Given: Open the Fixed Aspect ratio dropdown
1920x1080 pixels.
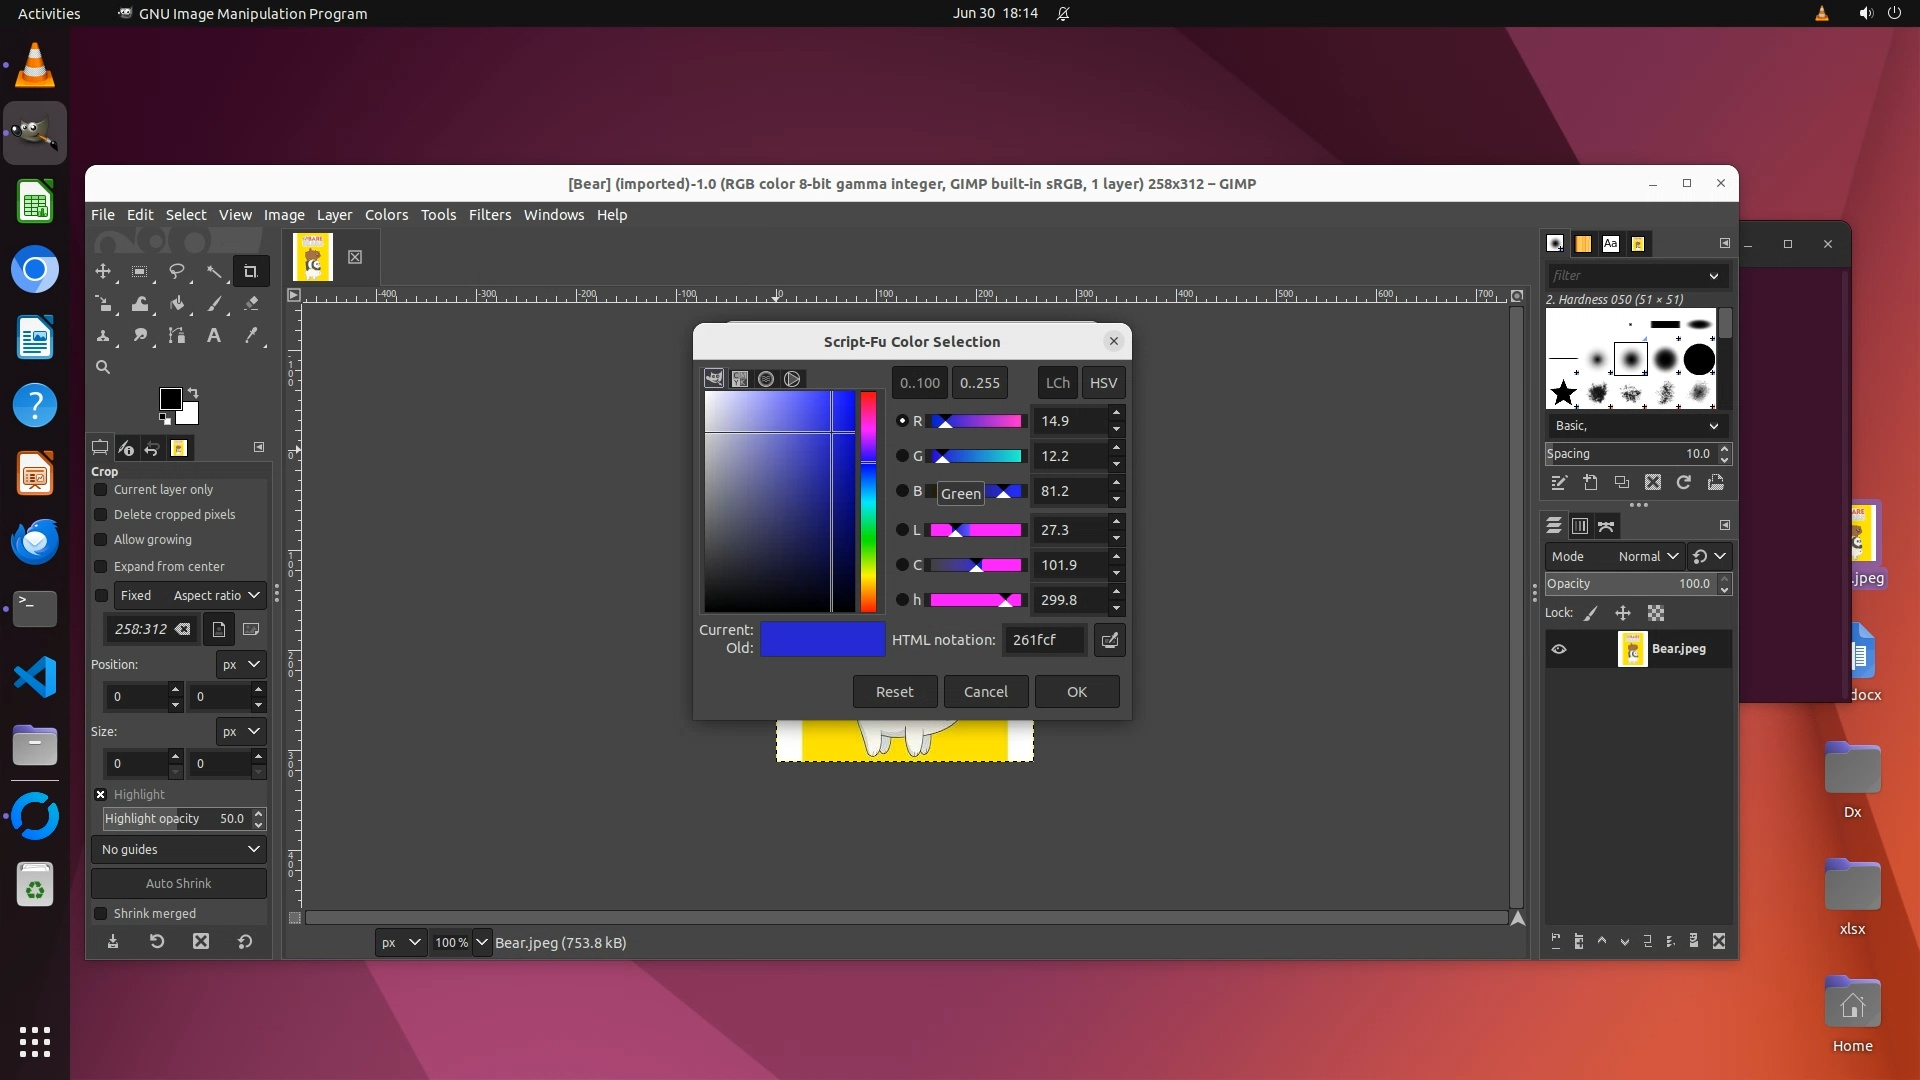Looking at the screenshot, I should click(x=190, y=596).
